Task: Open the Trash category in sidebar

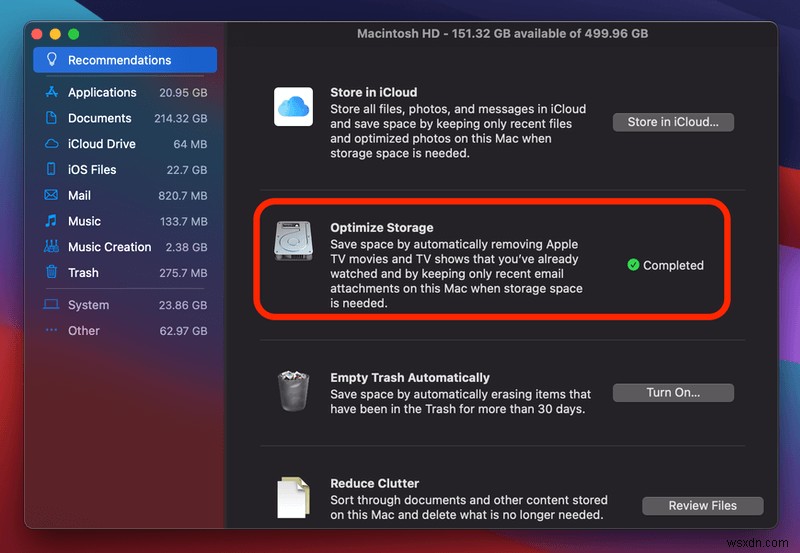Action: [x=125, y=272]
